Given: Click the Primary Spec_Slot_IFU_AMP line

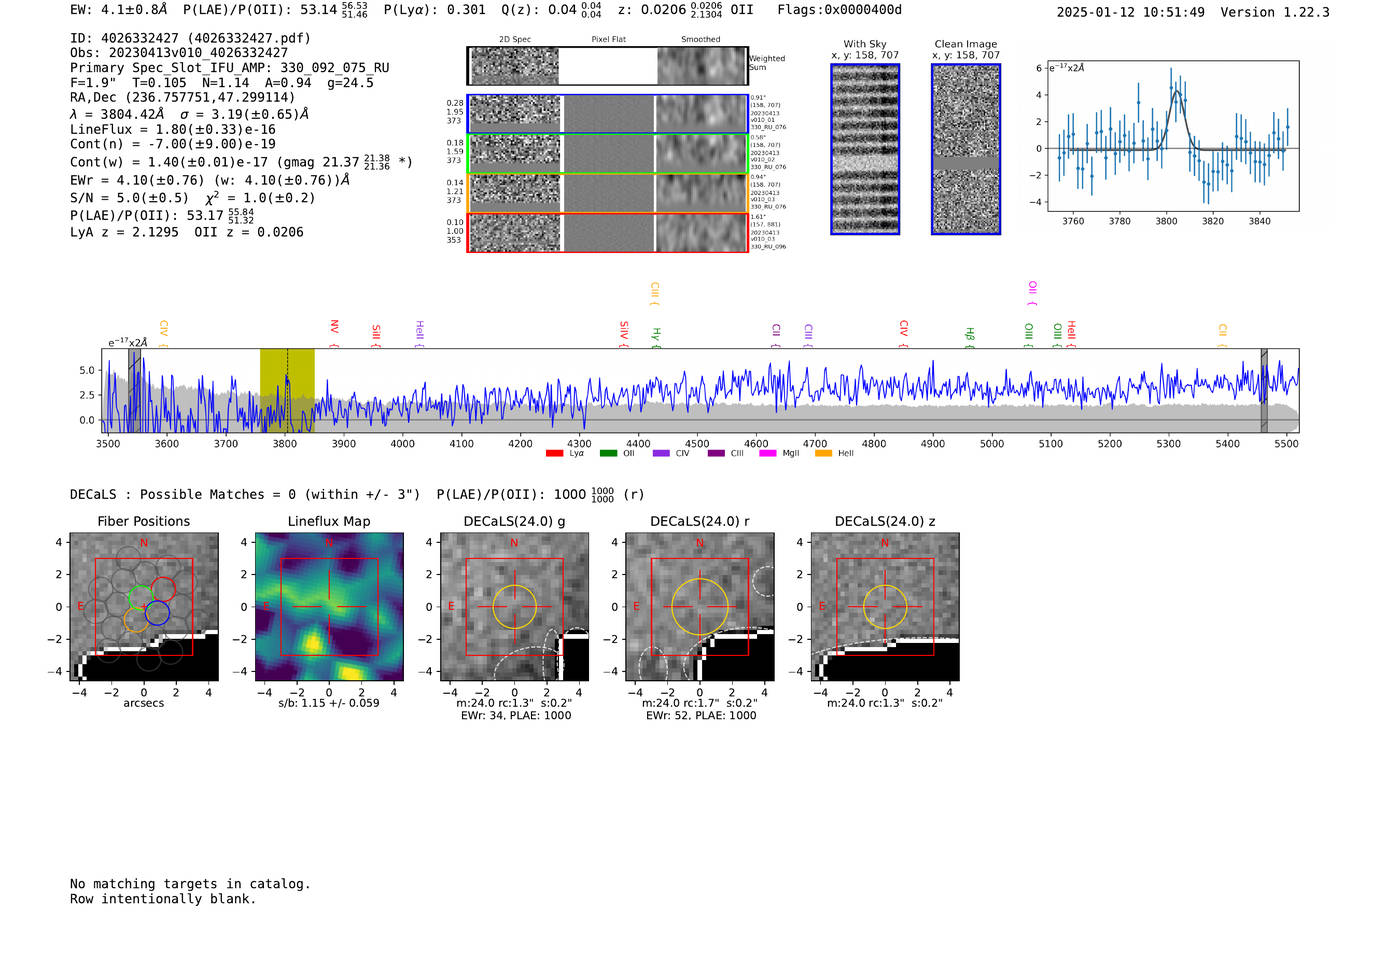Looking at the screenshot, I should click(230, 68).
